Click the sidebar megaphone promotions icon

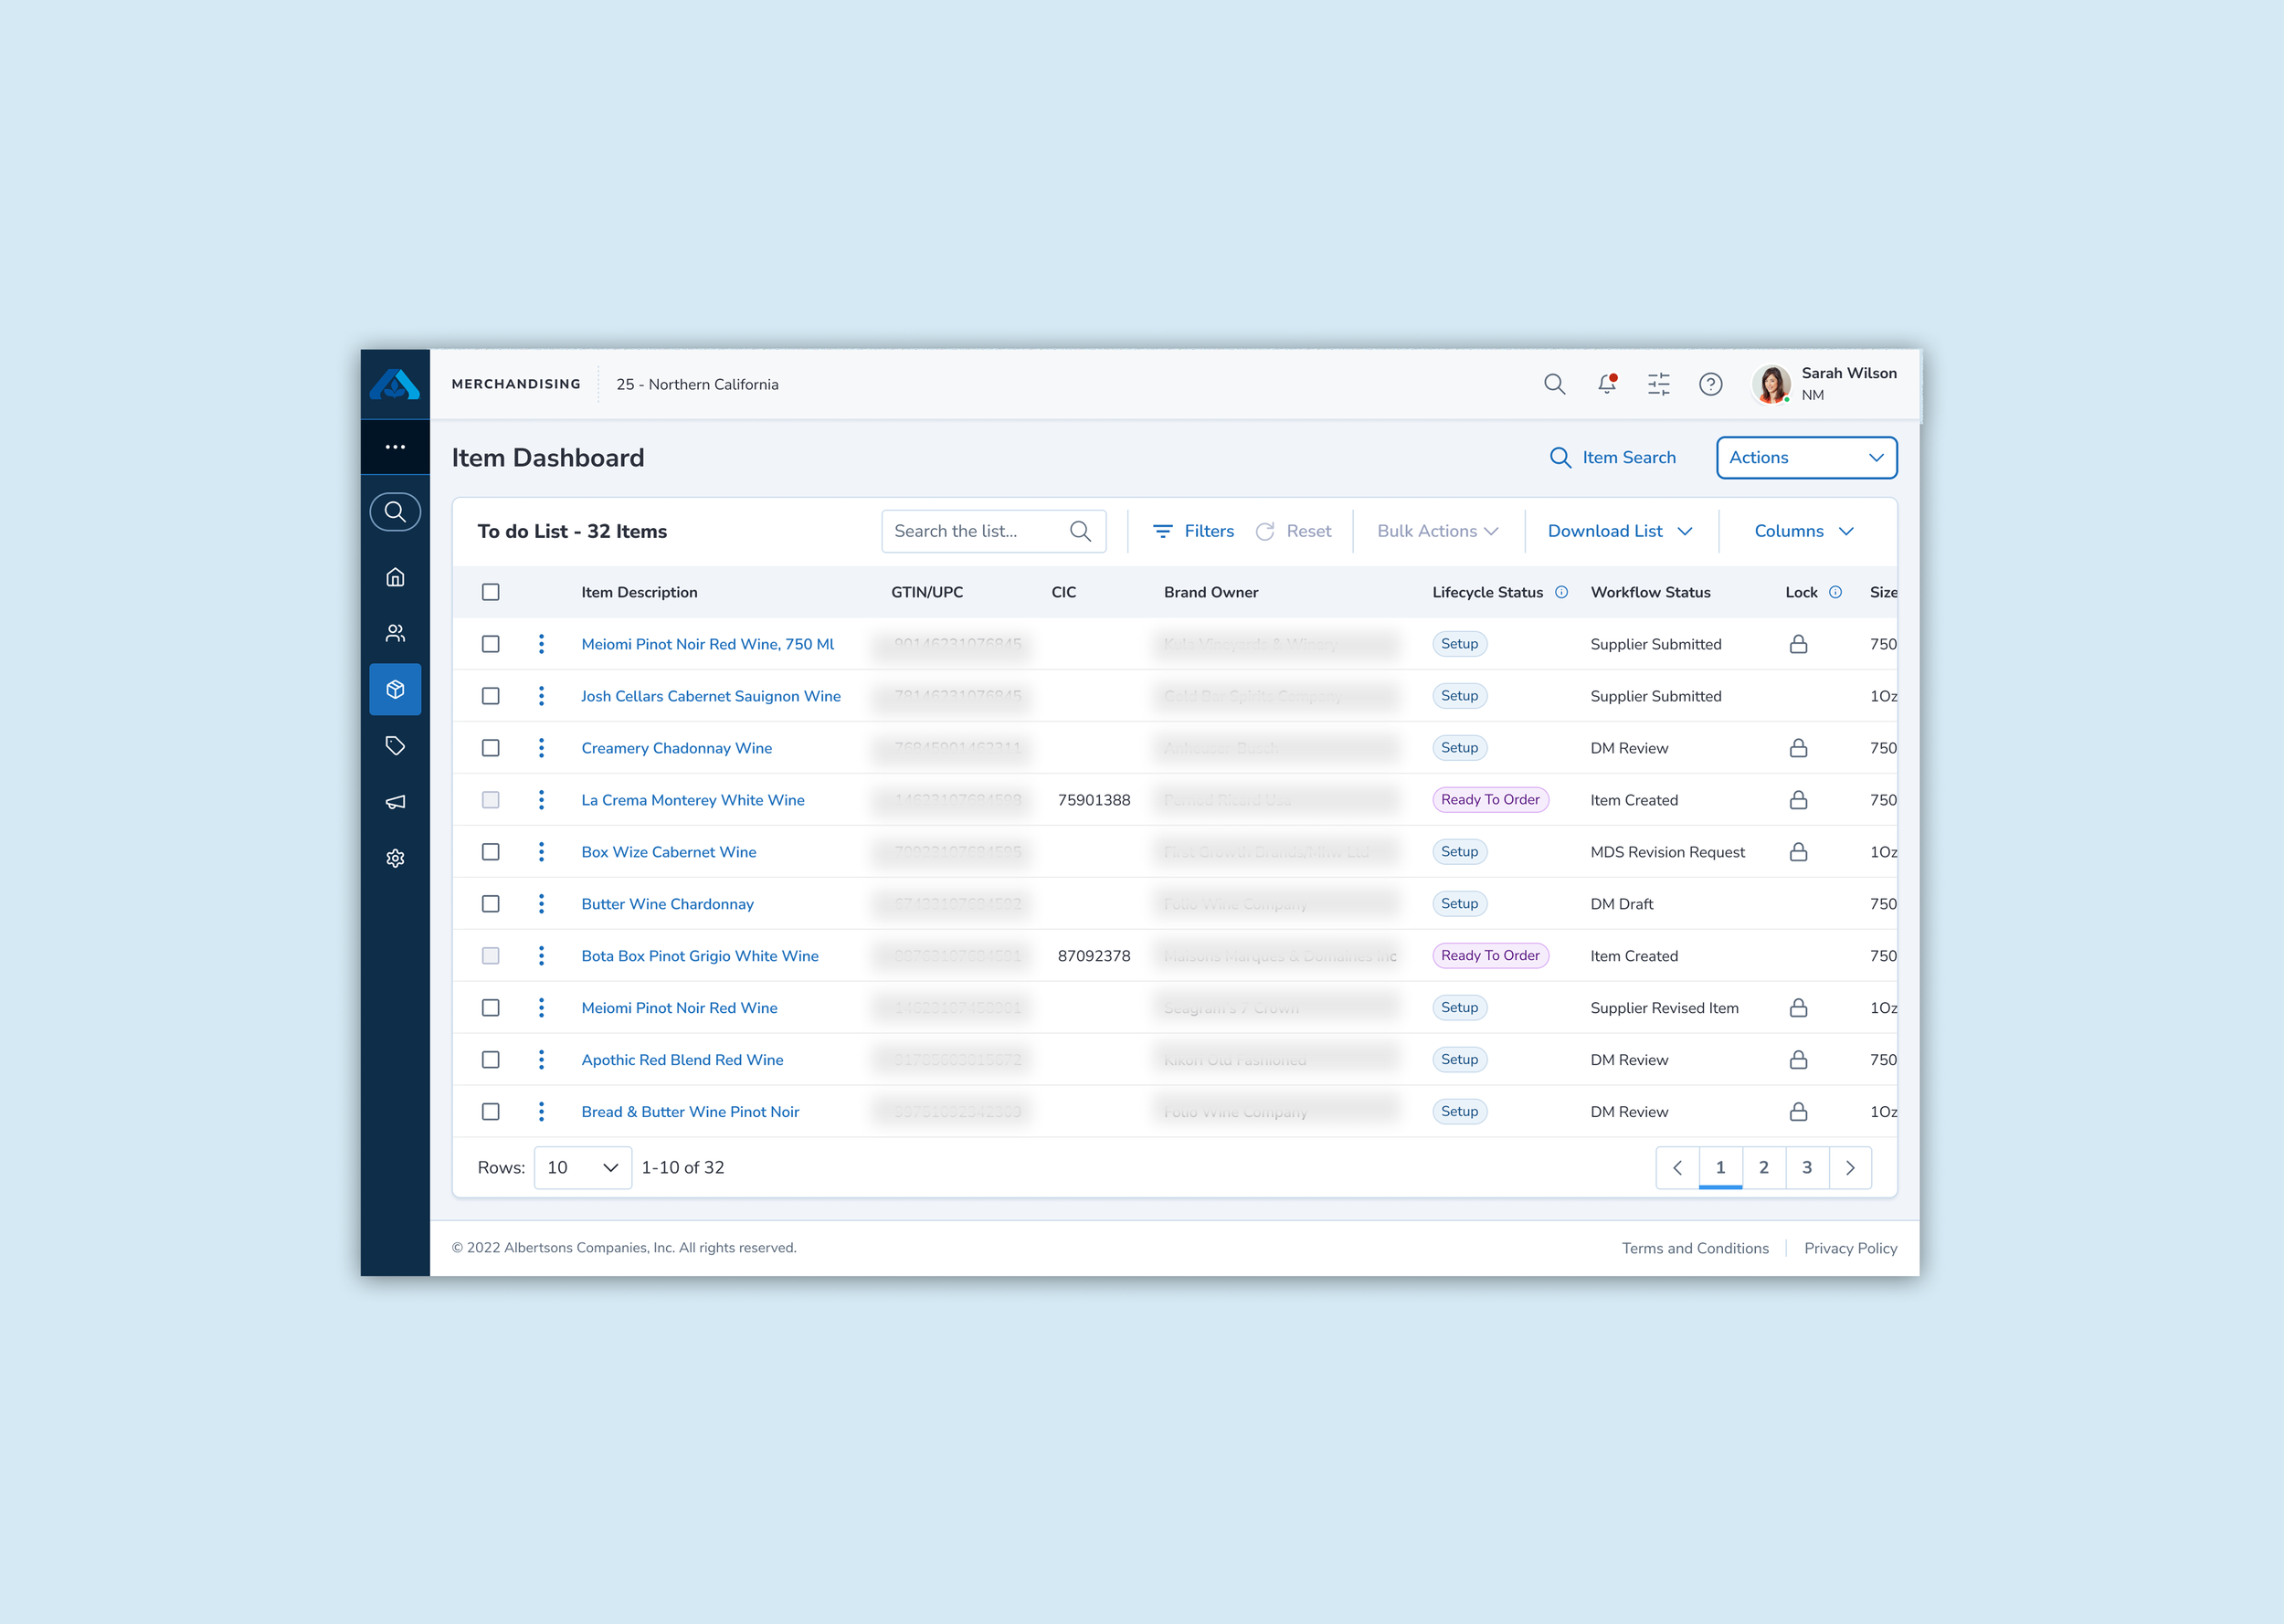[x=395, y=802]
